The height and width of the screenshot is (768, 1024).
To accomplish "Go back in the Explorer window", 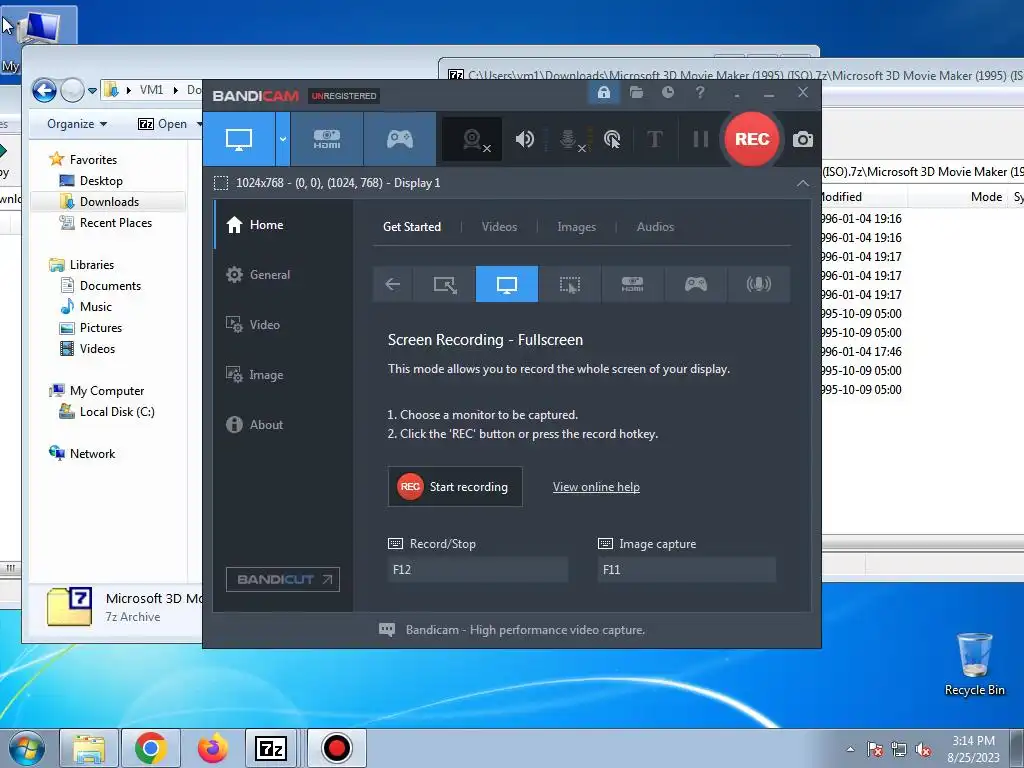I will (x=44, y=90).
